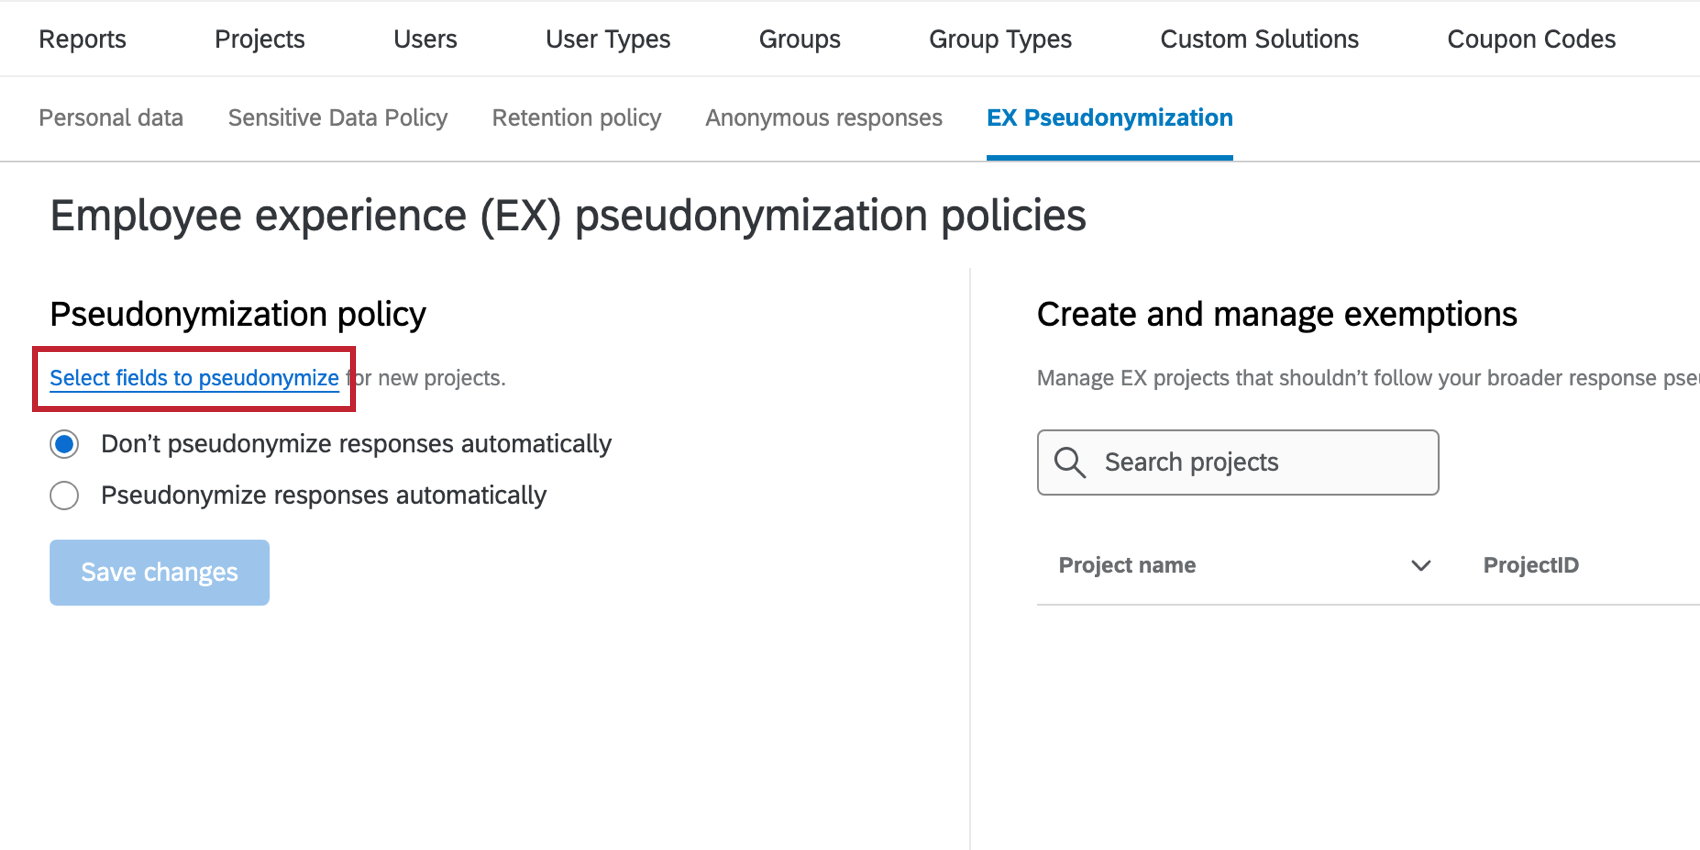The height and width of the screenshot is (850, 1700).
Task: Open Anonymous responses tab
Action: click(823, 118)
